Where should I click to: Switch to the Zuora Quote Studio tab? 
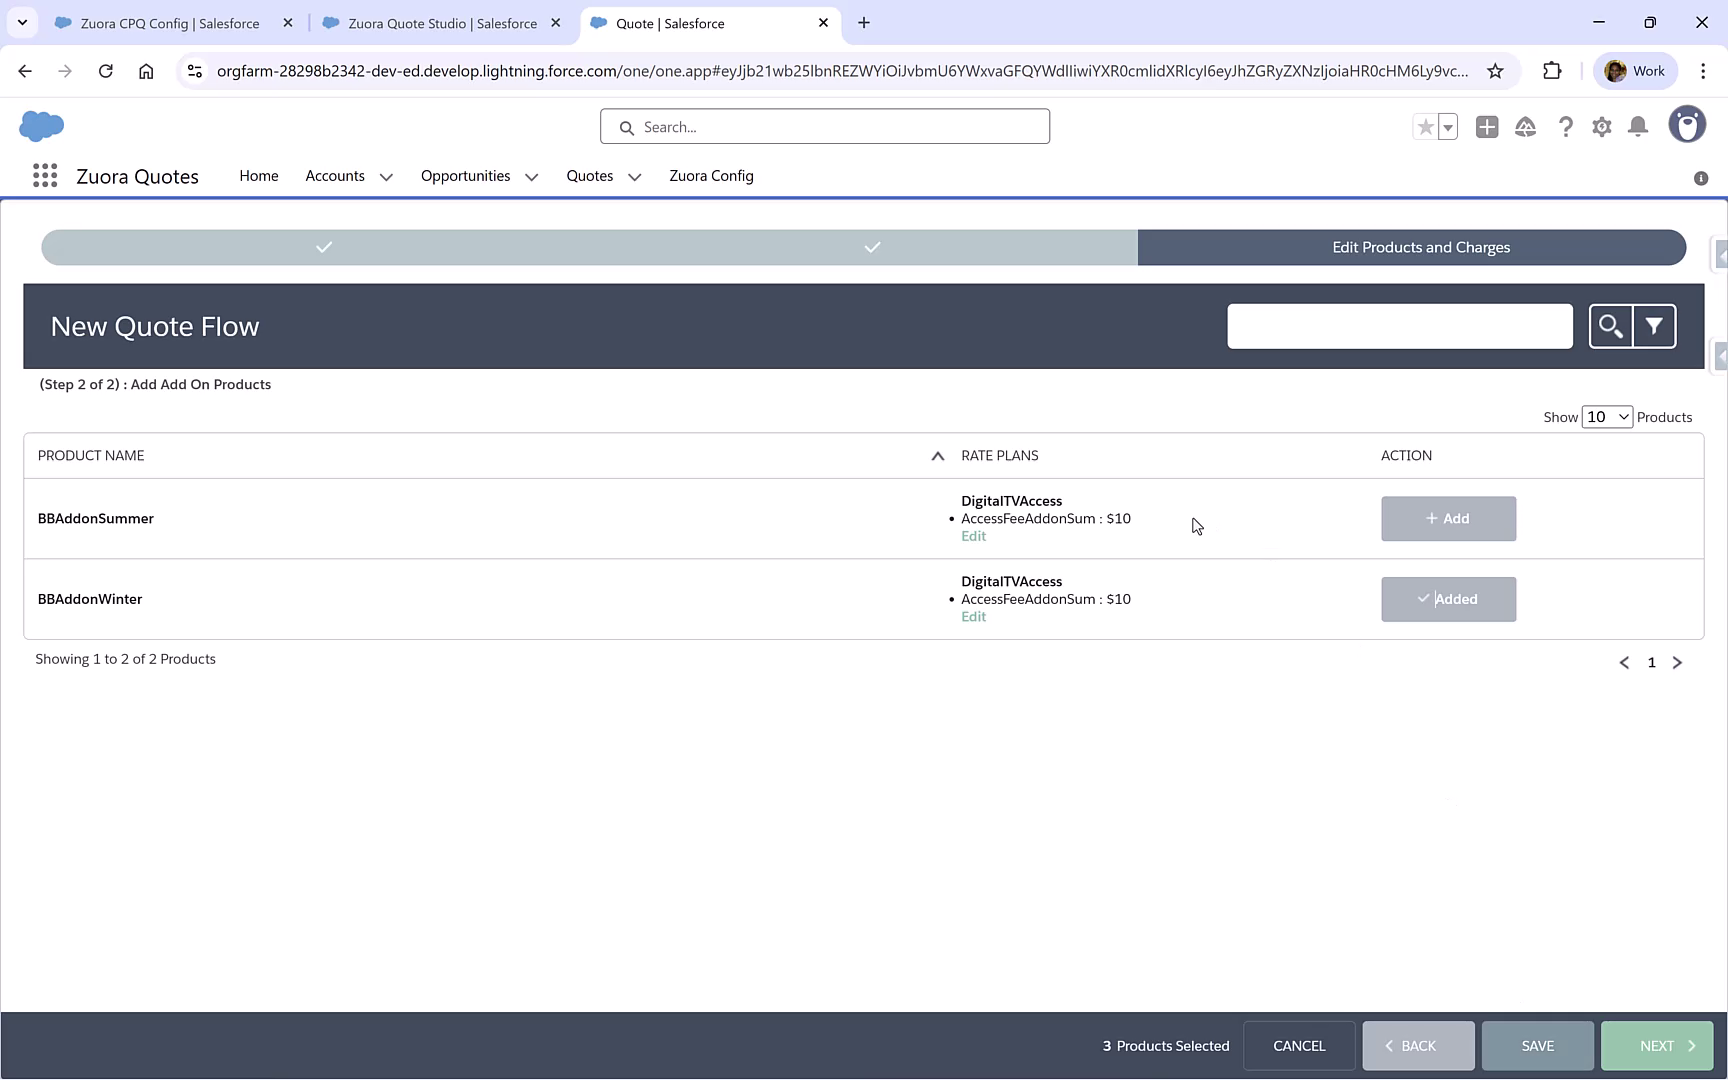pyautogui.click(x=440, y=22)
